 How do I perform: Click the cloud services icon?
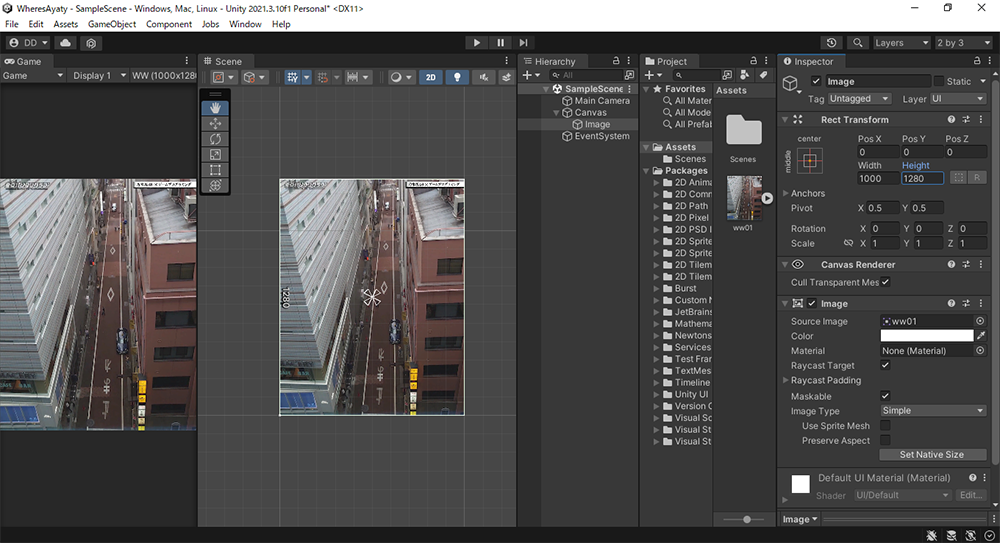pyautogui.click(x=66, y=43)
